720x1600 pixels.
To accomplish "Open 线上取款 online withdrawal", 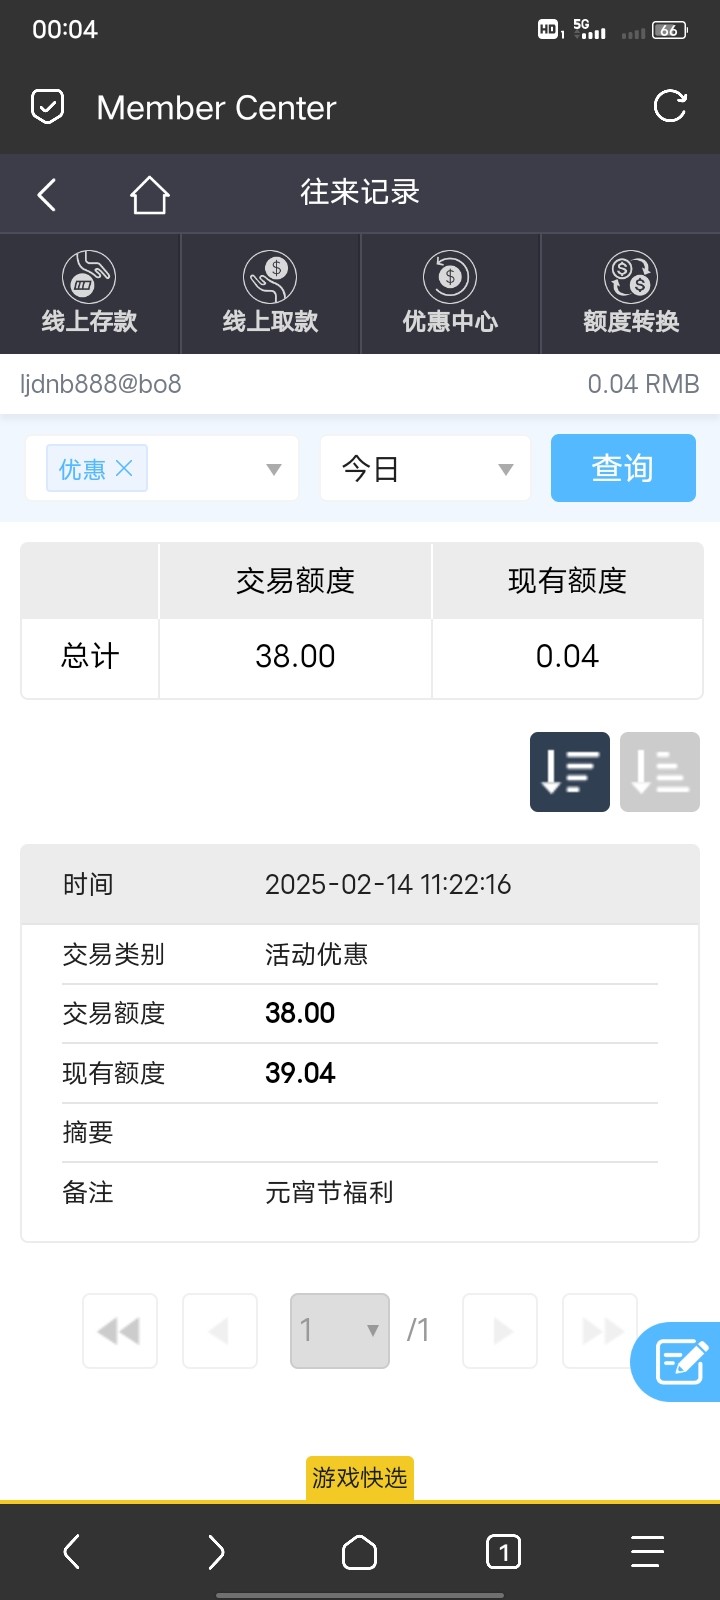I will pyautogui.click(x=270, y=294).
